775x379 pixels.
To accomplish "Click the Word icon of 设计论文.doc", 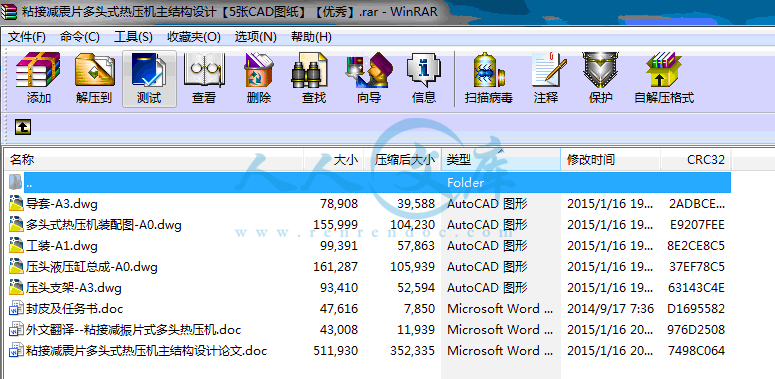I will pyautogui.click(x=16, y=351).
